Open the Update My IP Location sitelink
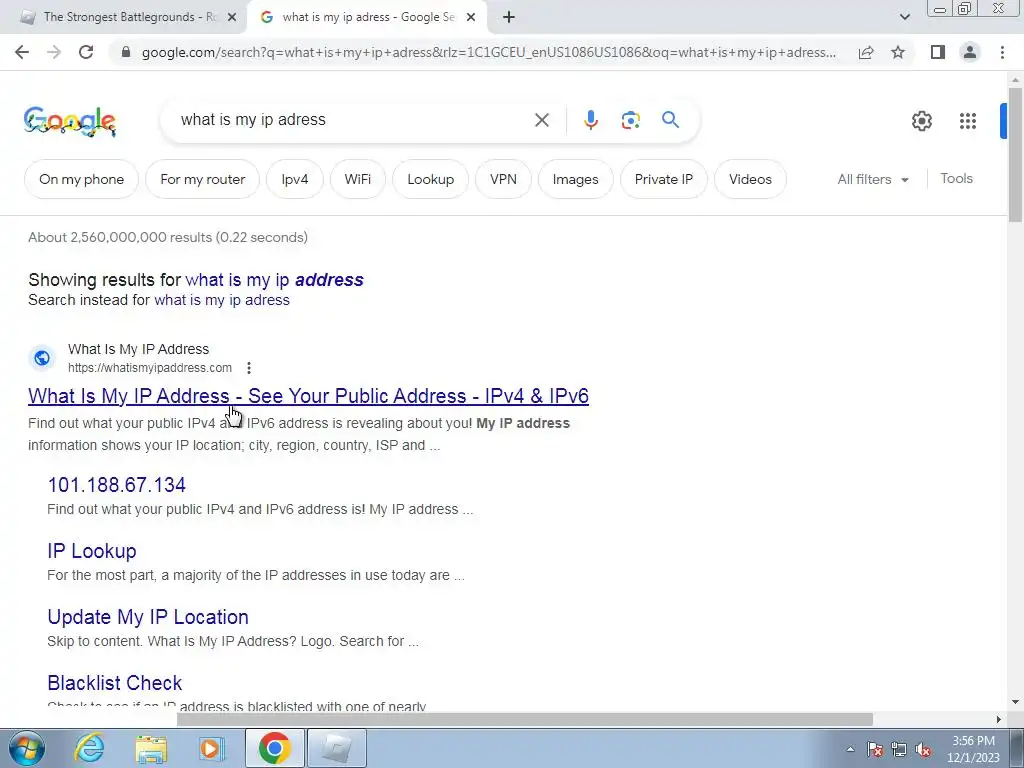Screen dimensions: 1024x768 point(148,617)
